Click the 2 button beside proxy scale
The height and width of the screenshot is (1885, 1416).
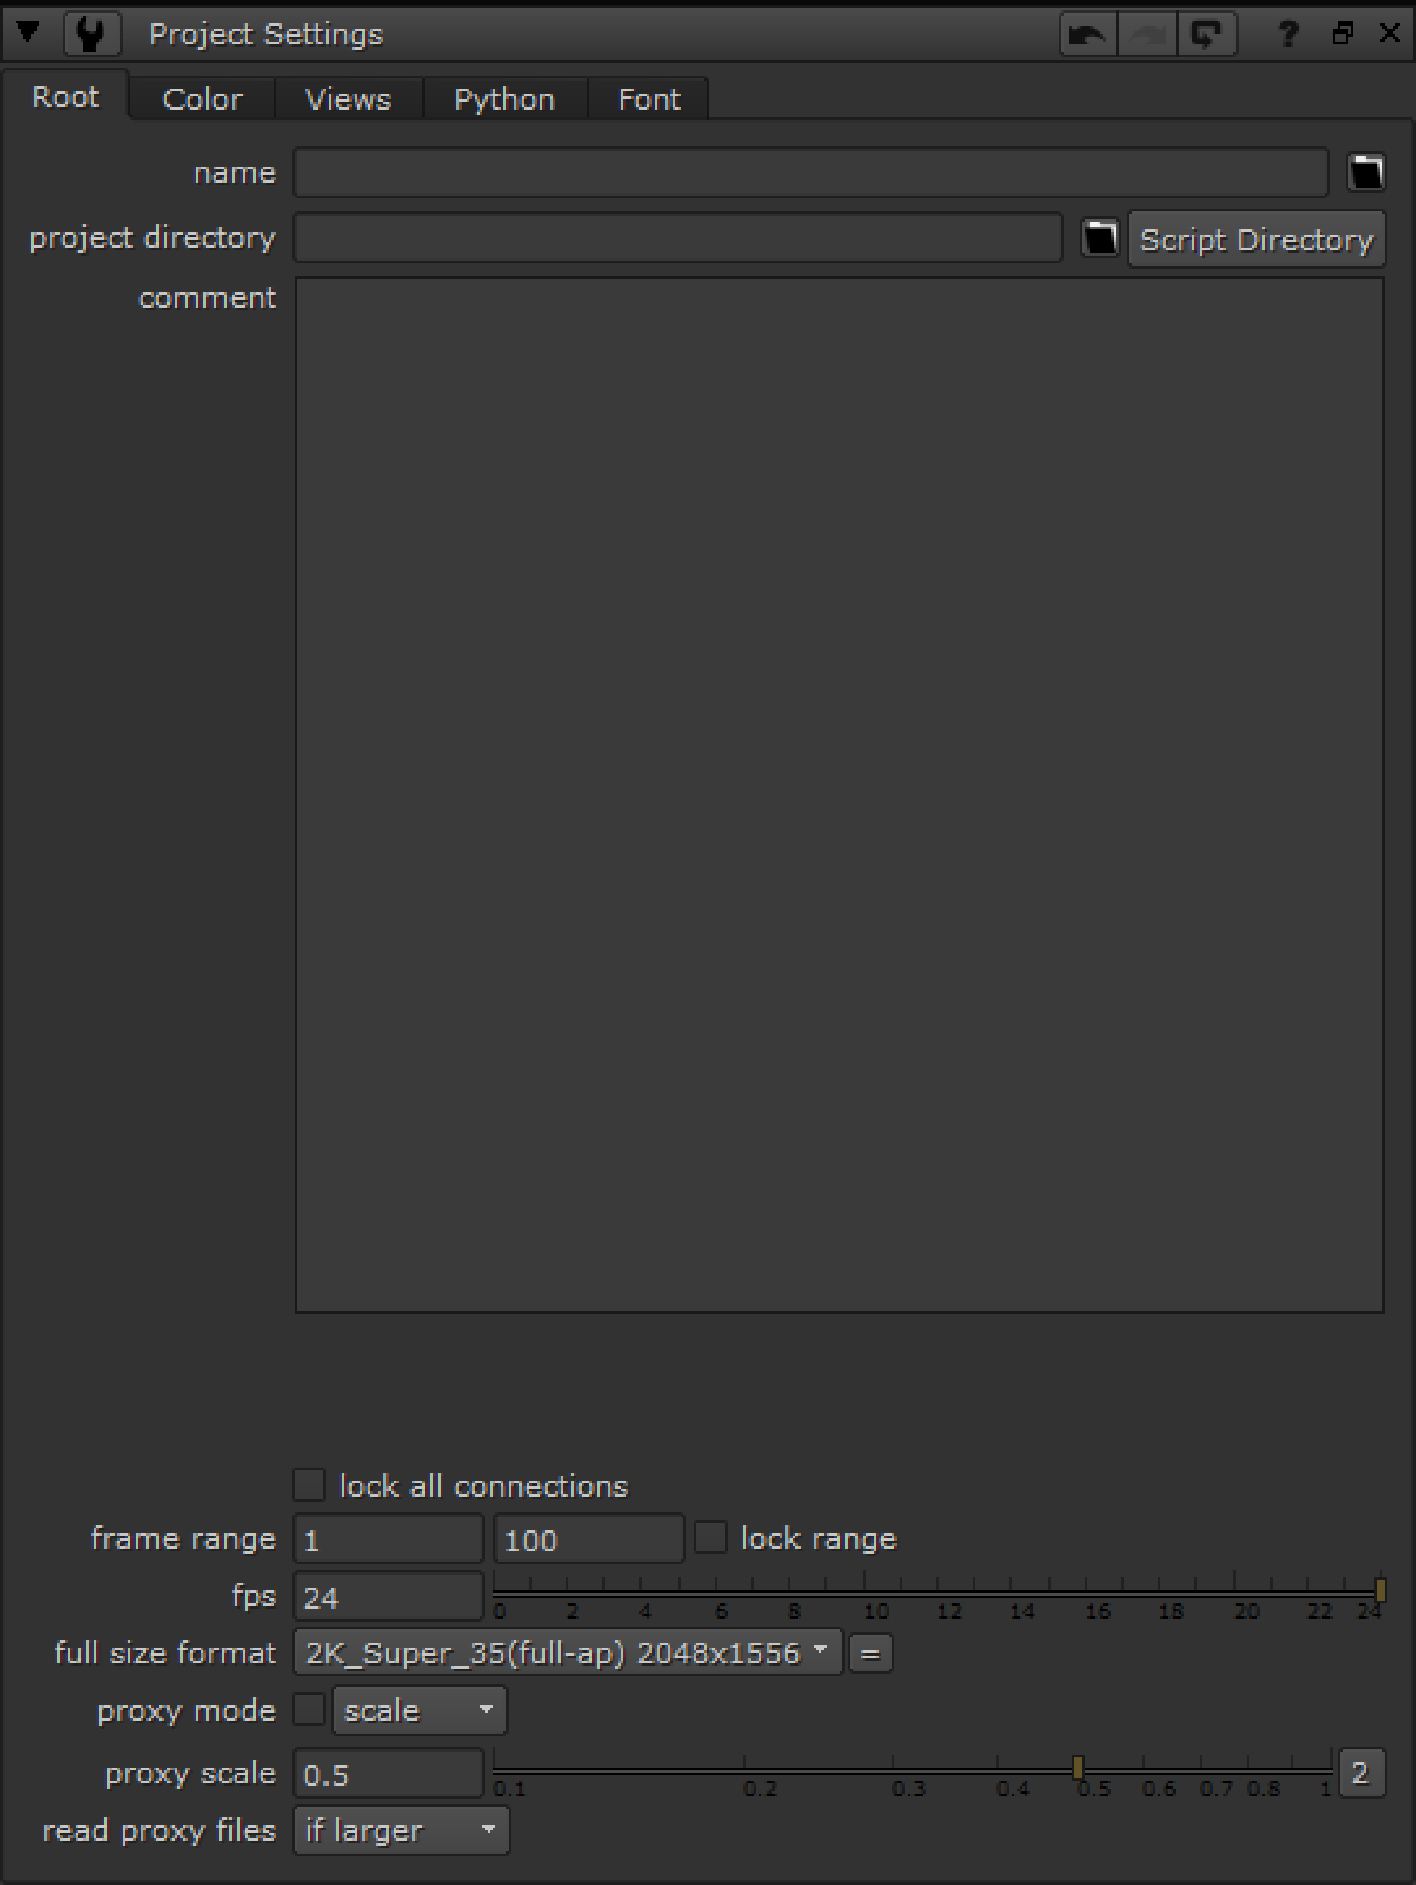pos(1360,1774)
